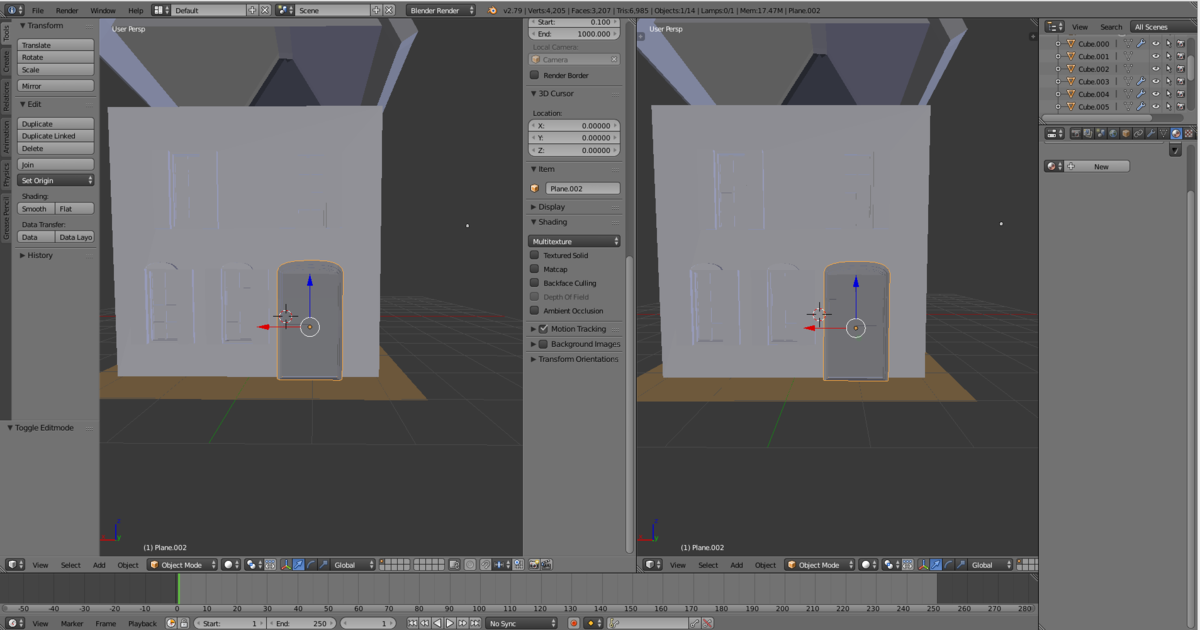Open the Modifiers wrench properties tab

pos(1151,133)
